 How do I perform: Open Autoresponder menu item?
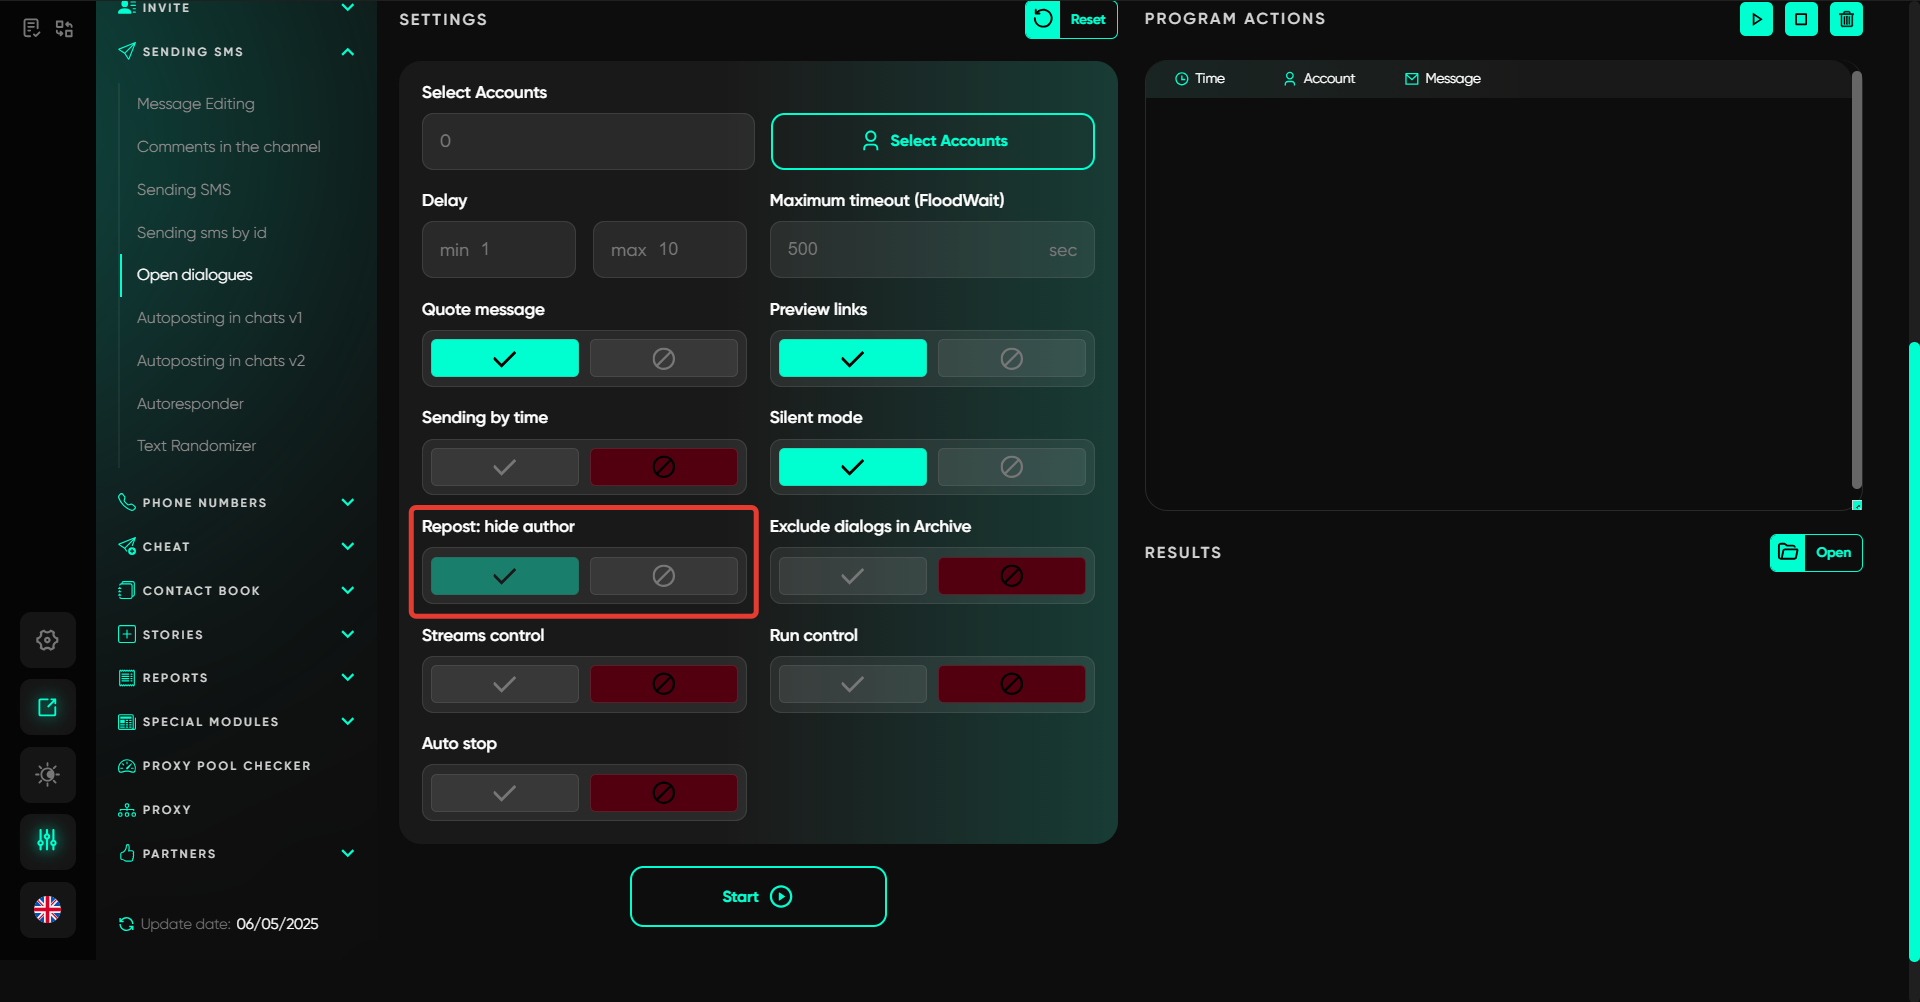coord(190,403)
